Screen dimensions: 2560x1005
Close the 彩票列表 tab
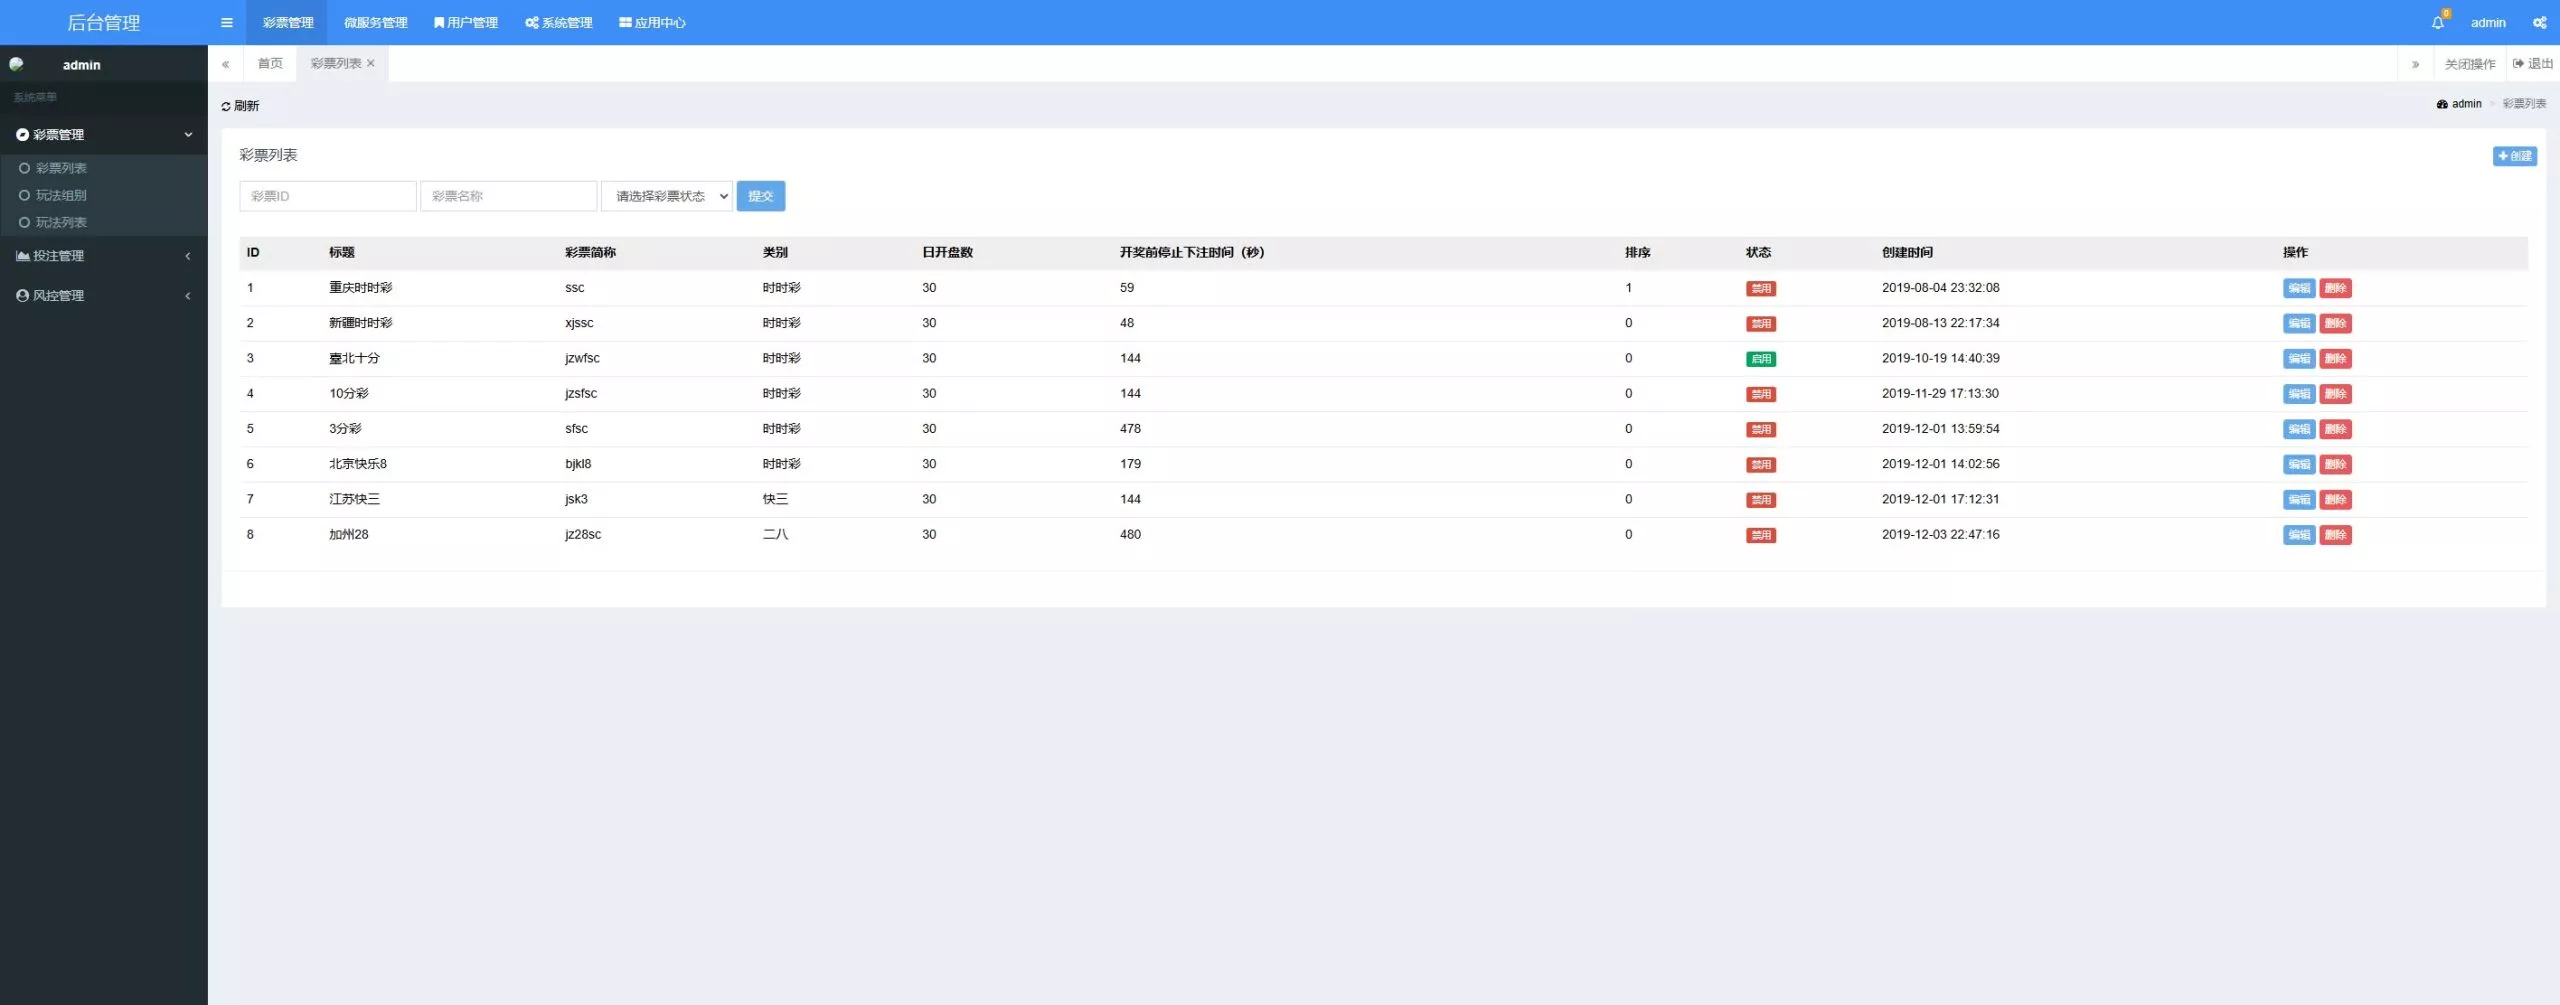[x=371, y=63]
